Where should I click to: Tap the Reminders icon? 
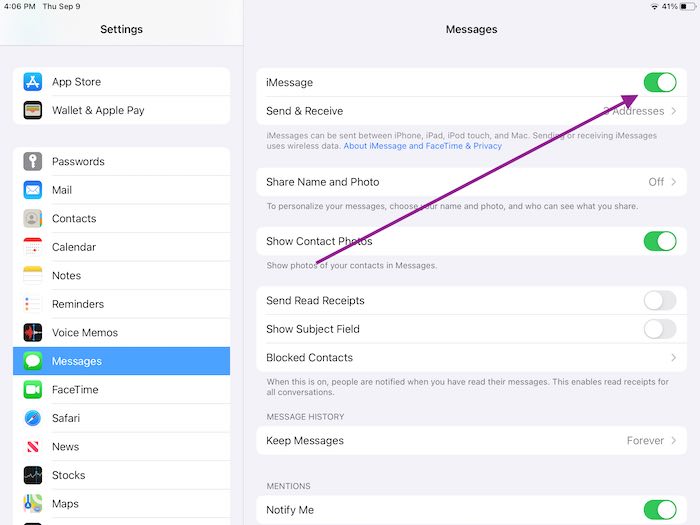[x=33, y=304]
